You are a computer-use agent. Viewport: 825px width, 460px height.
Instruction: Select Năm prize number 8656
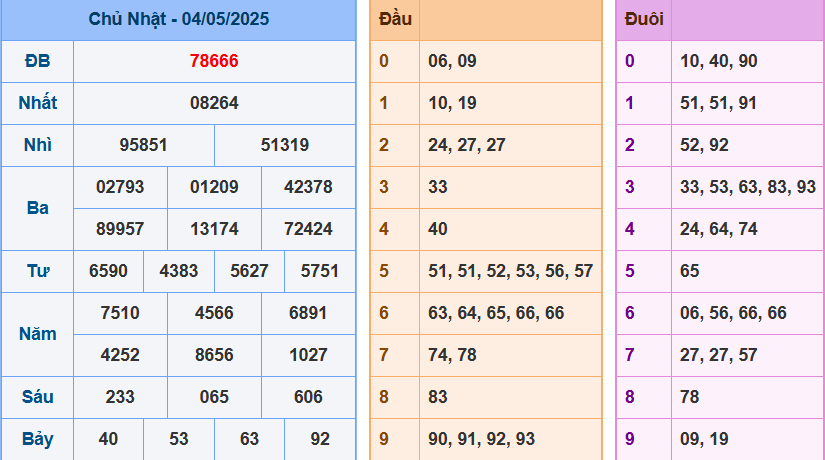point(214,355)
